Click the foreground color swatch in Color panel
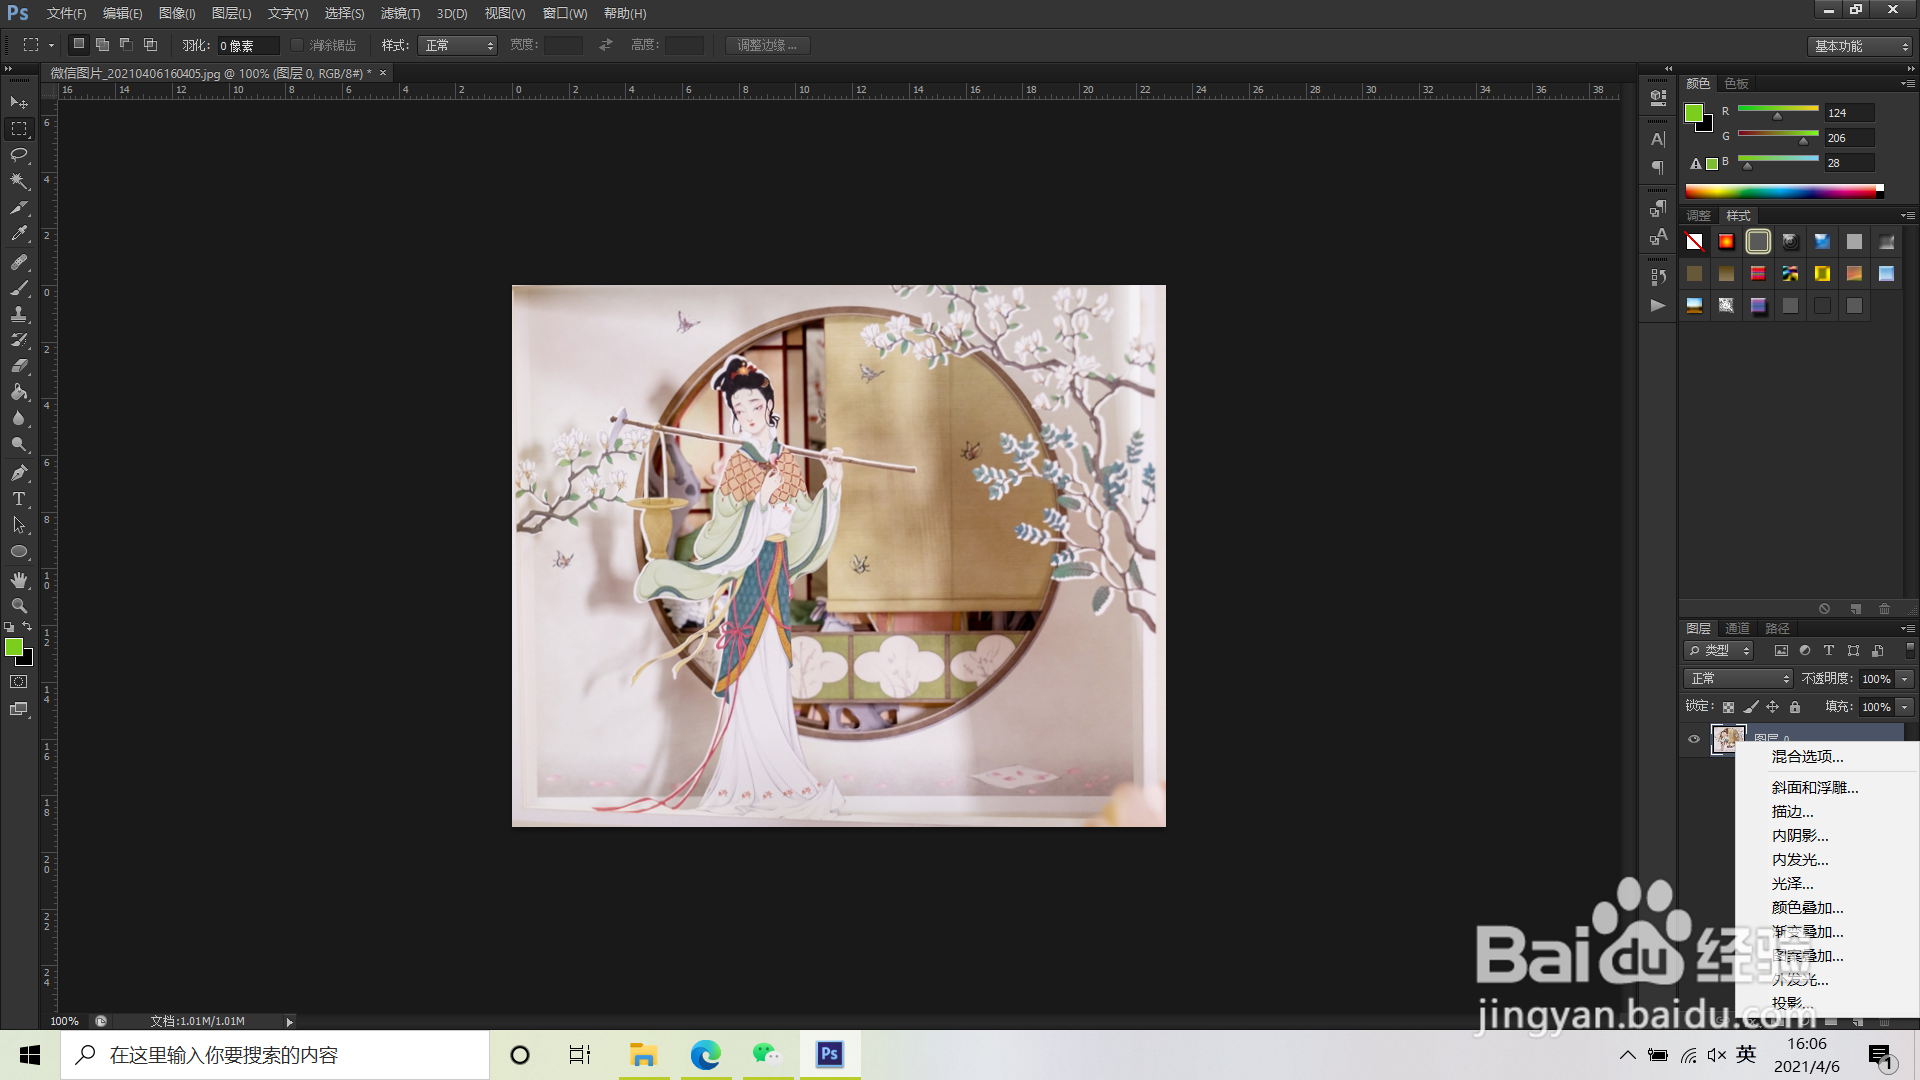The height and width of the screenshot is (1080, 1920). 1693,113
